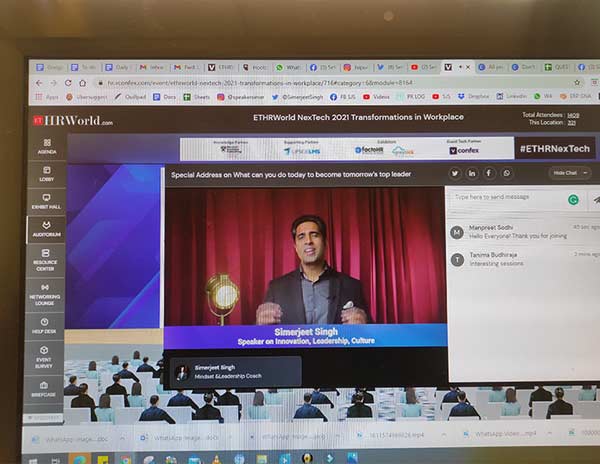This screenshot has width=600, height=464.
Task: Click the browser Home button
Action: pyautogui.click(x=83, y=83)
